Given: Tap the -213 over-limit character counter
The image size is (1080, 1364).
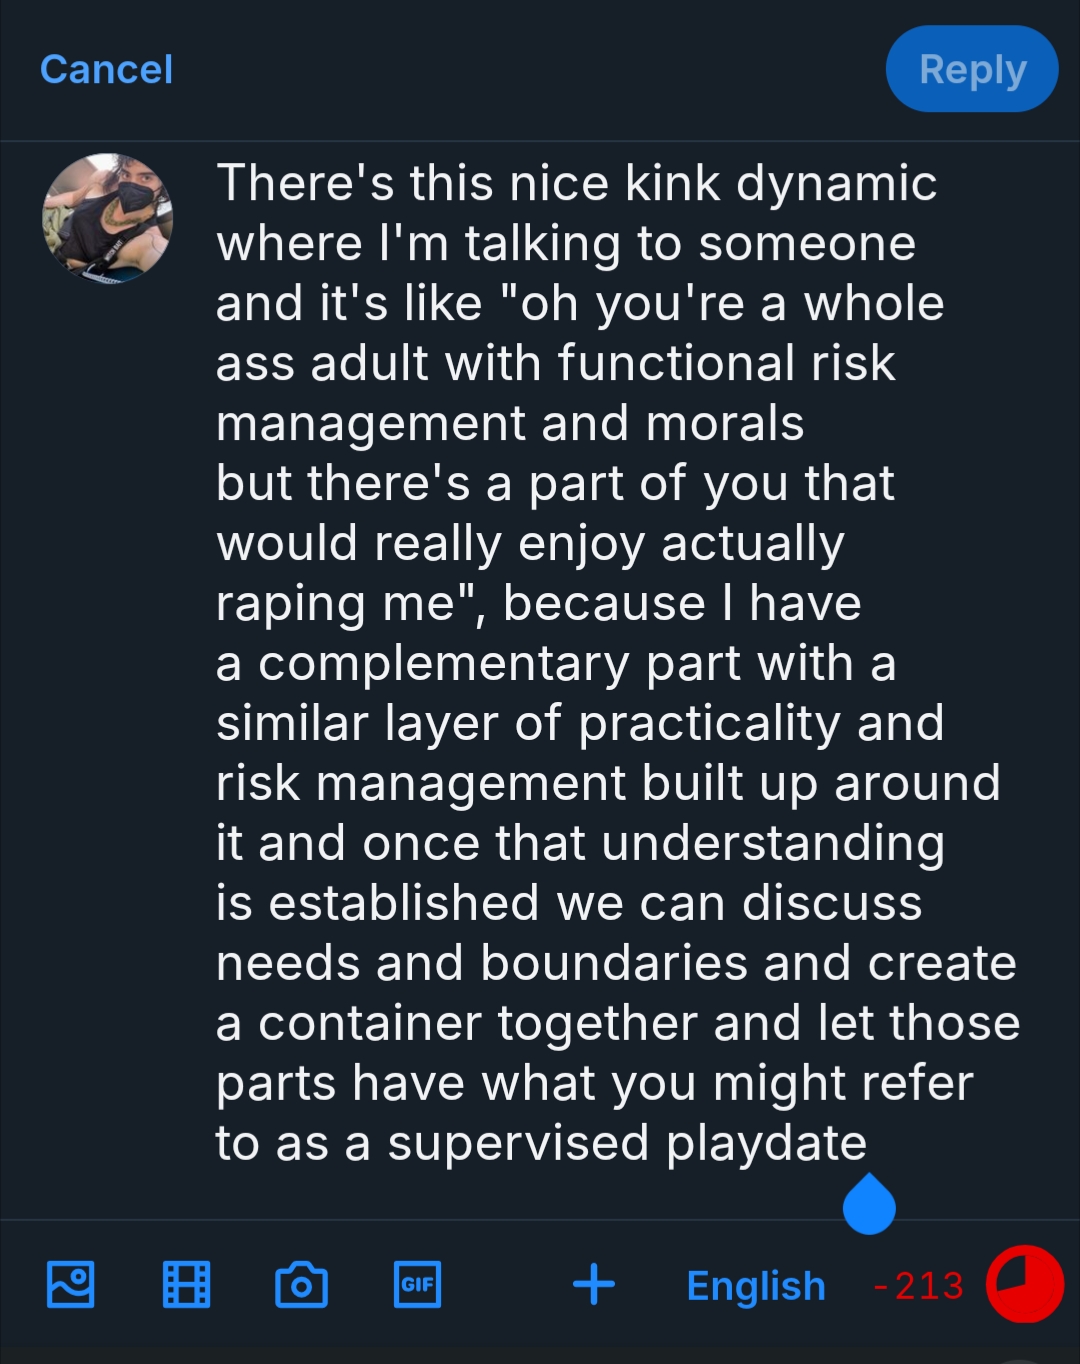Looking at the screenshot, I should [x=919, y=1286].
